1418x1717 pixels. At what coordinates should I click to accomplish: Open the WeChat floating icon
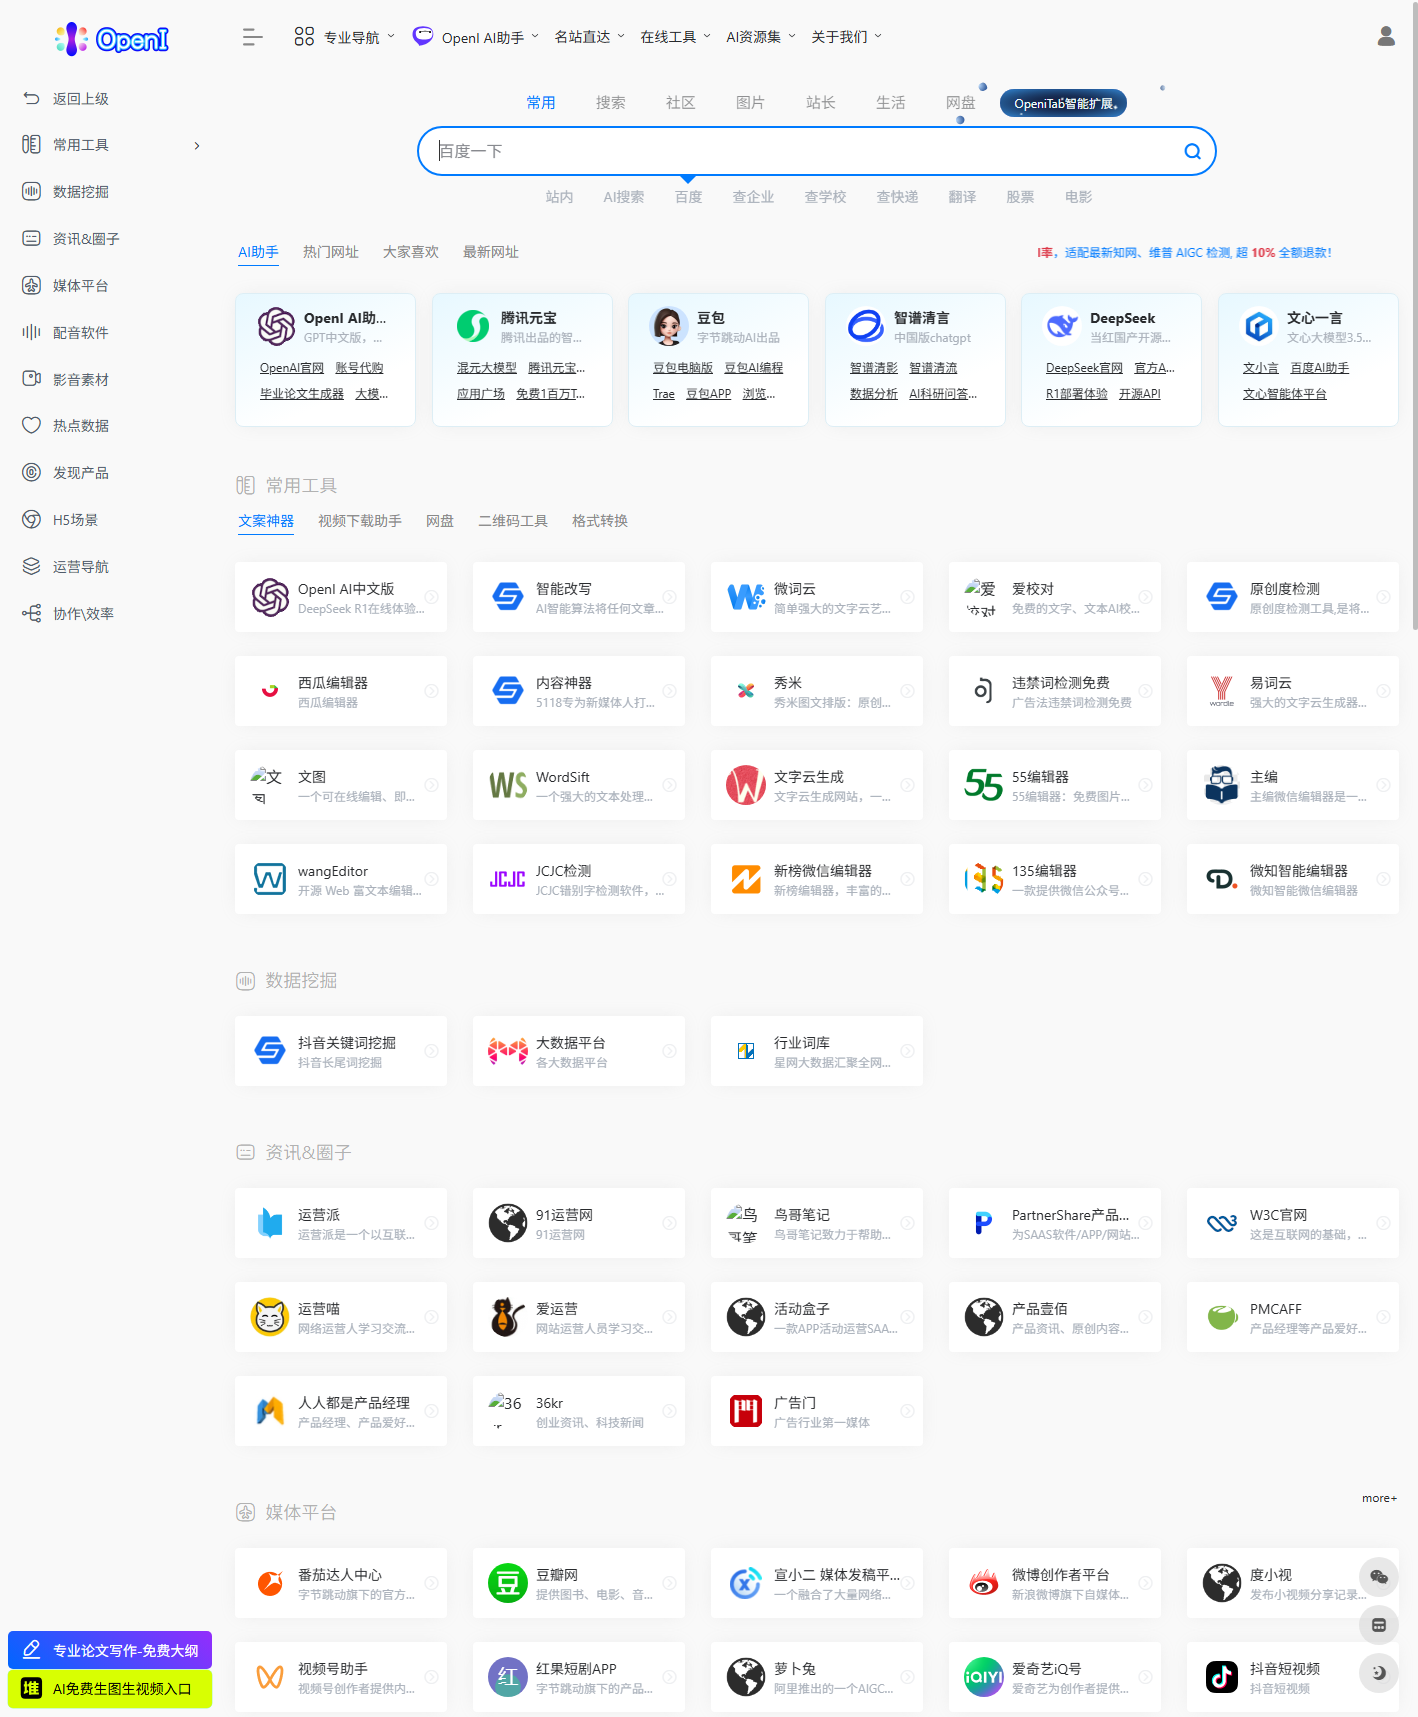point(1378,1577)
